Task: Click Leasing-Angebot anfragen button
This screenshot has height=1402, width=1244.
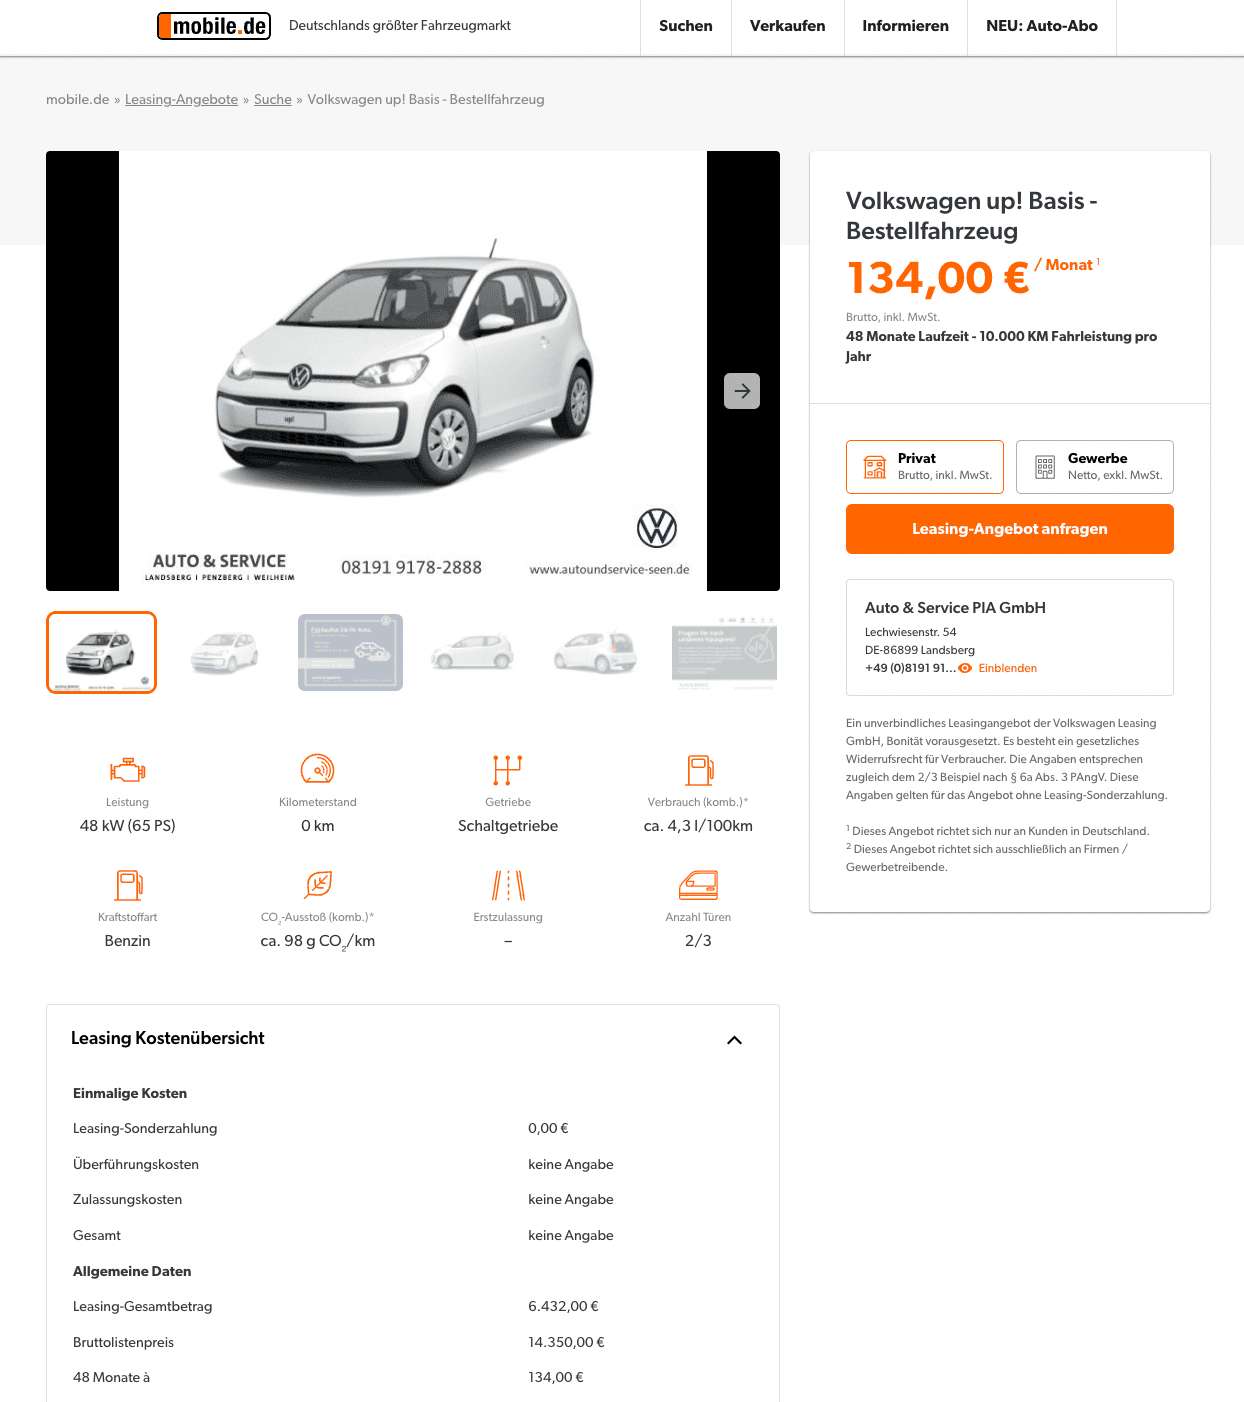Action: coord(1010,529)
